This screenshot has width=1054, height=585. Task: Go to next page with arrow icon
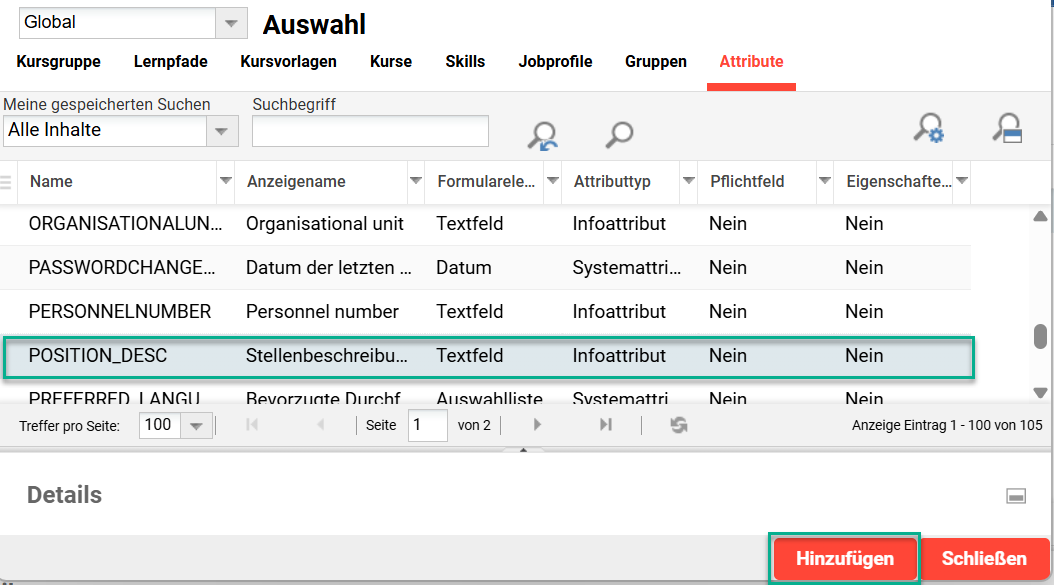coord(537,424)
